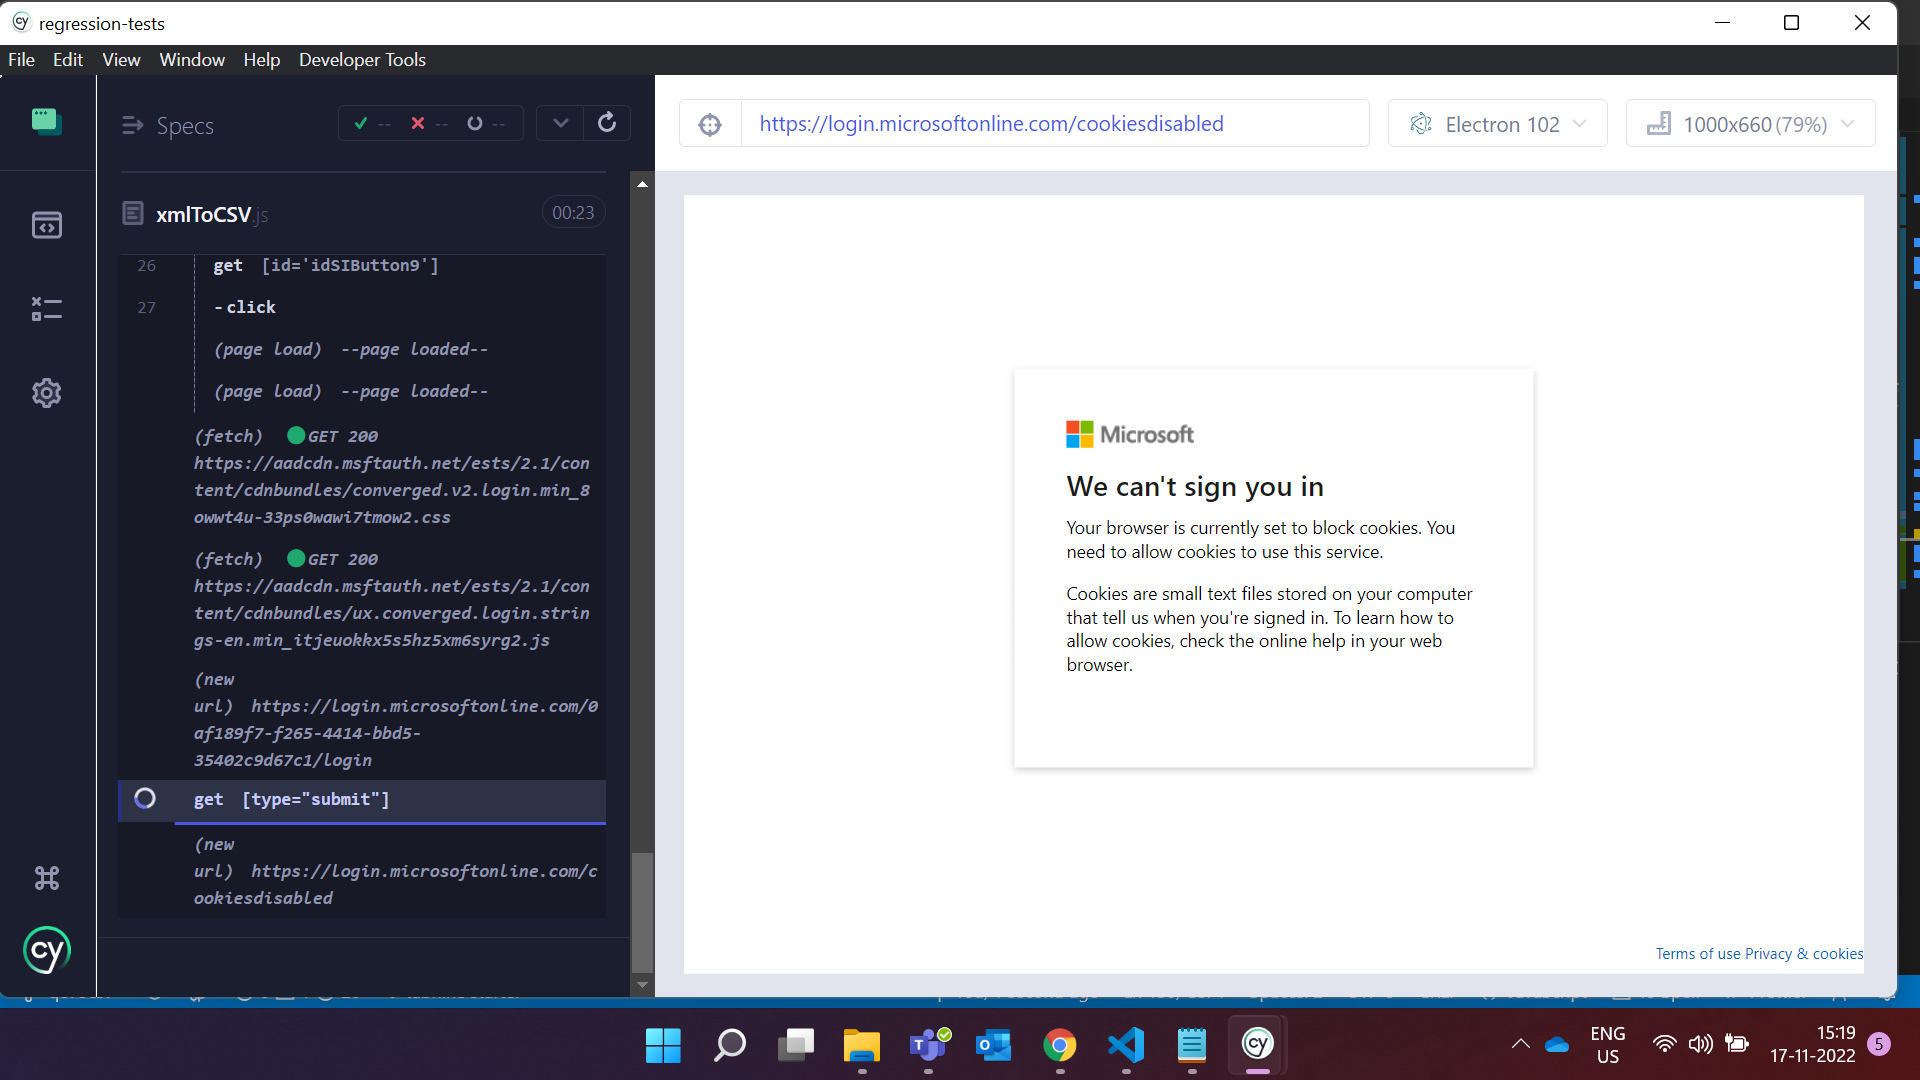Viewport: 1920px width, 1080px height.
Task: Open the View menu
Action: (121, 60)
